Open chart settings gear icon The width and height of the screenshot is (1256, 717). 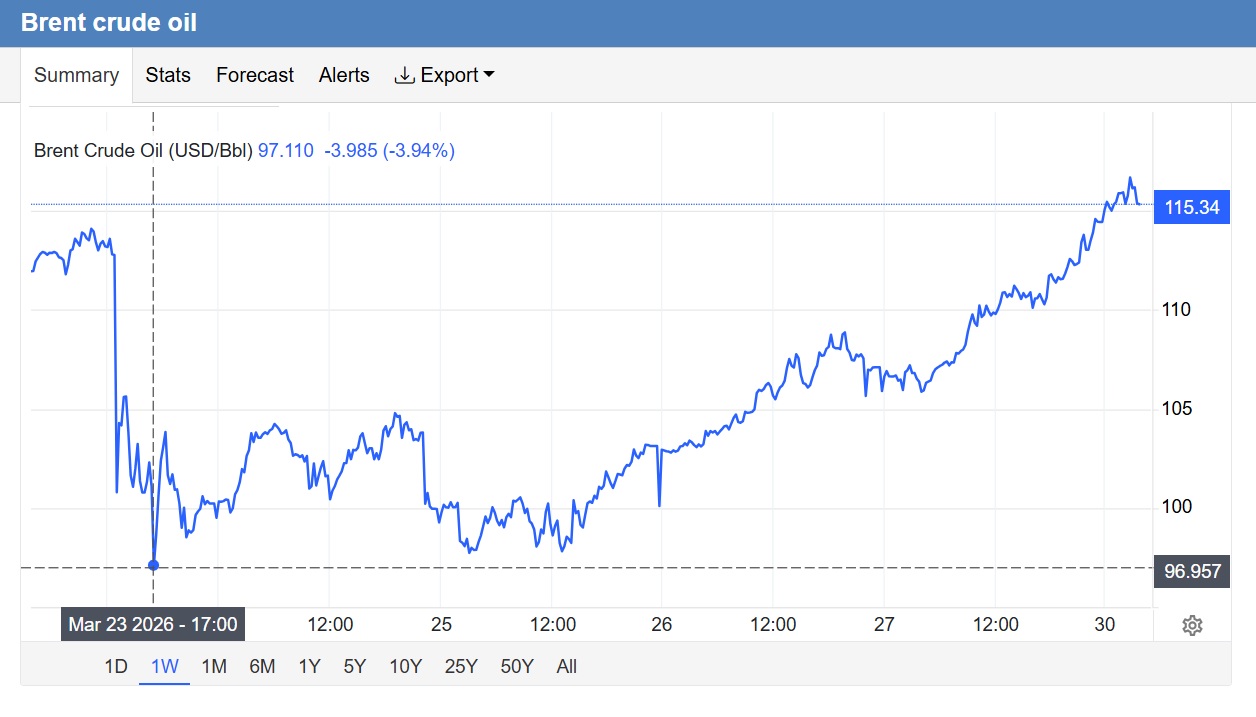pos(1191,626)
